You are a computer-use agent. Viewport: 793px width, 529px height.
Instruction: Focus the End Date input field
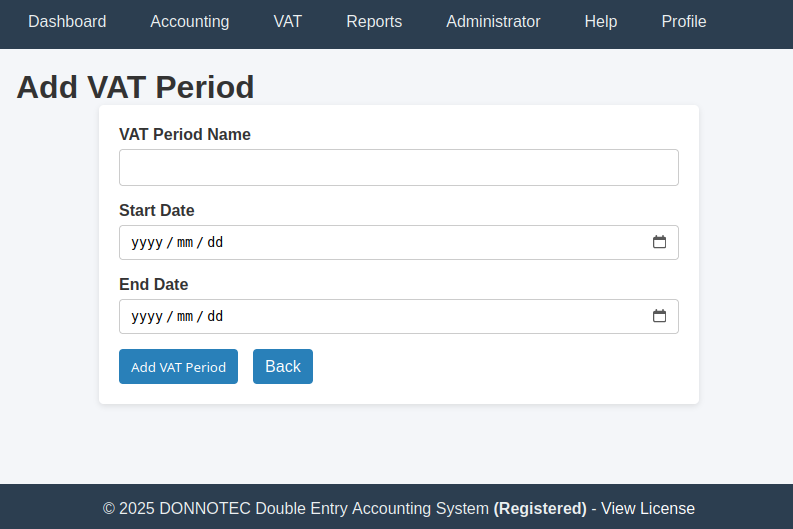tap(399, 316)
